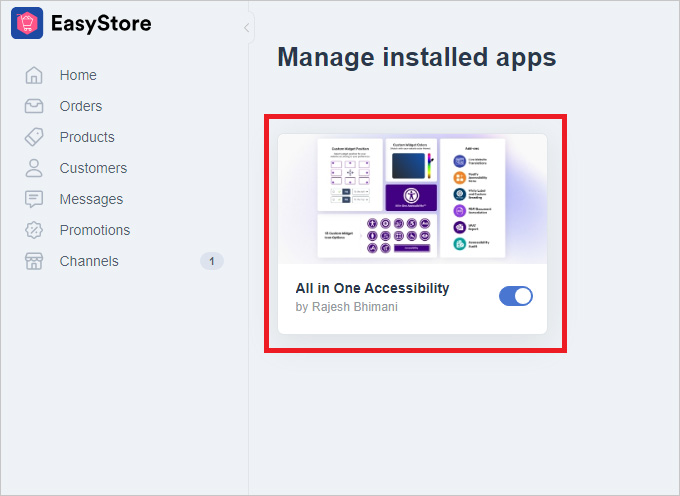Click the Products tag icon
The height and width of the screenshot is (496, 680).
[x=34, y=137]
